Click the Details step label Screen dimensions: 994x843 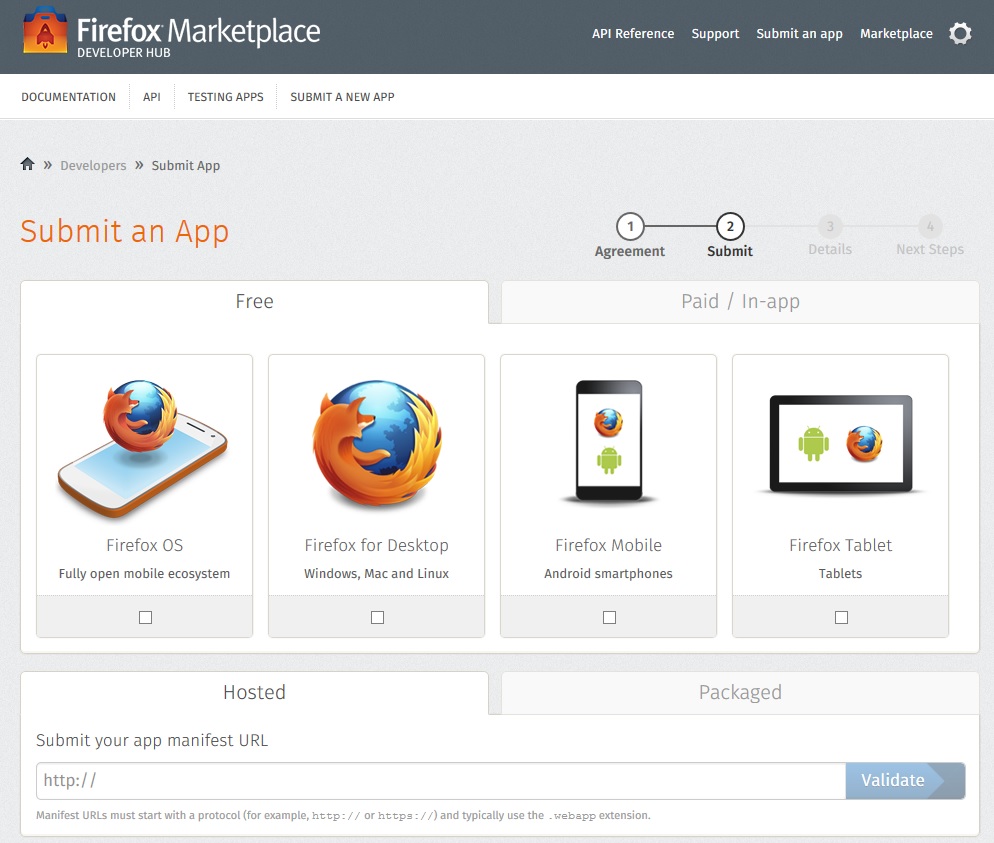[x=830, y=250]
